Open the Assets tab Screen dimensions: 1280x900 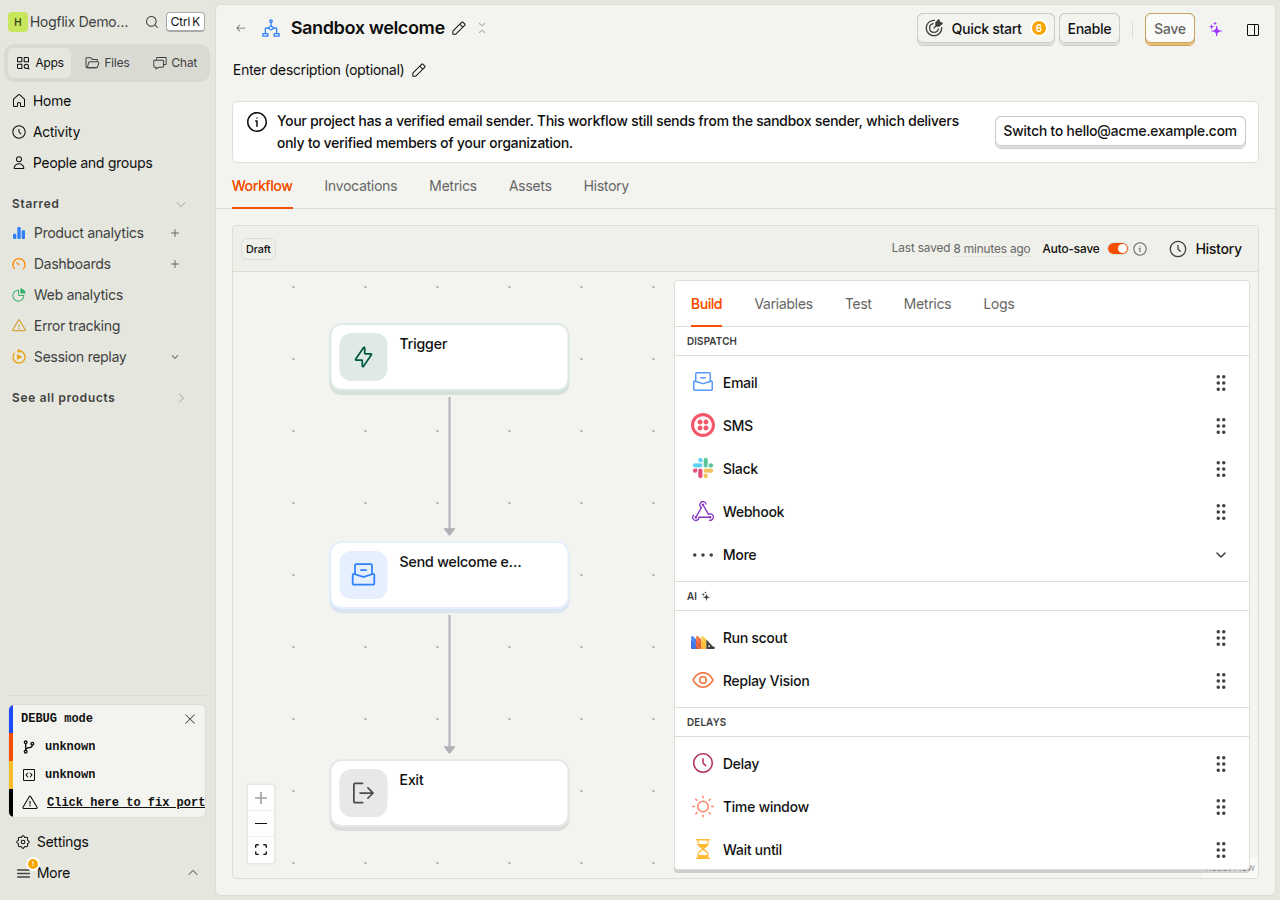[530, 186]
